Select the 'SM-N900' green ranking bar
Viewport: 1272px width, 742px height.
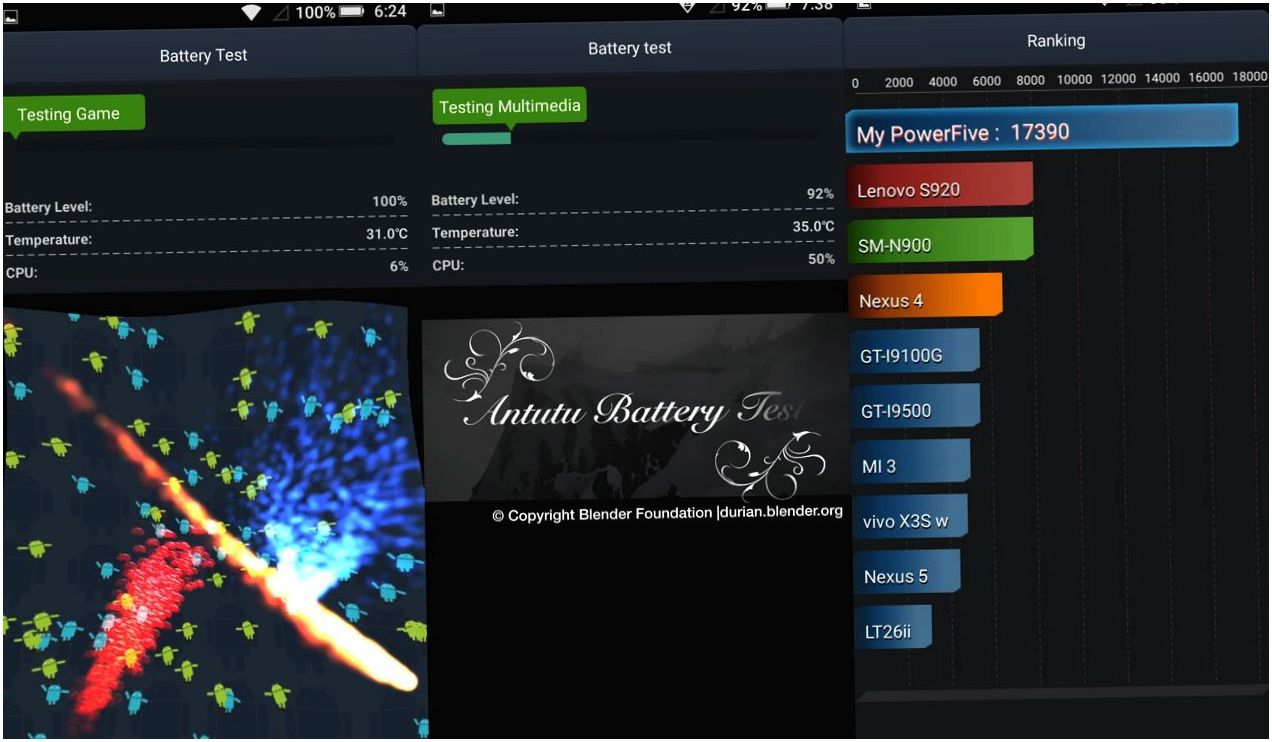(x=940, y=242)
